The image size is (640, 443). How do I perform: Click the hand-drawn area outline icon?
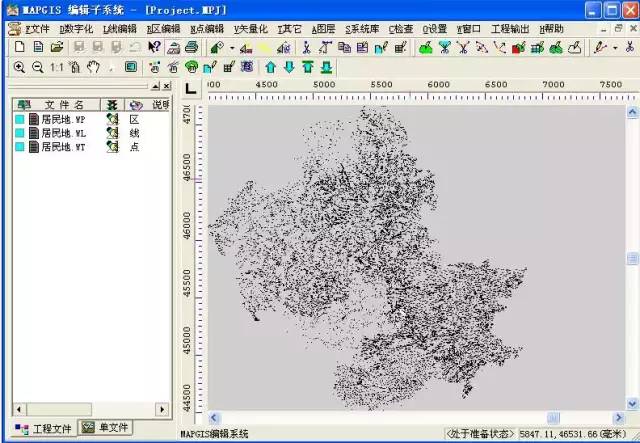pyautogui.click(x=574, y=48)
